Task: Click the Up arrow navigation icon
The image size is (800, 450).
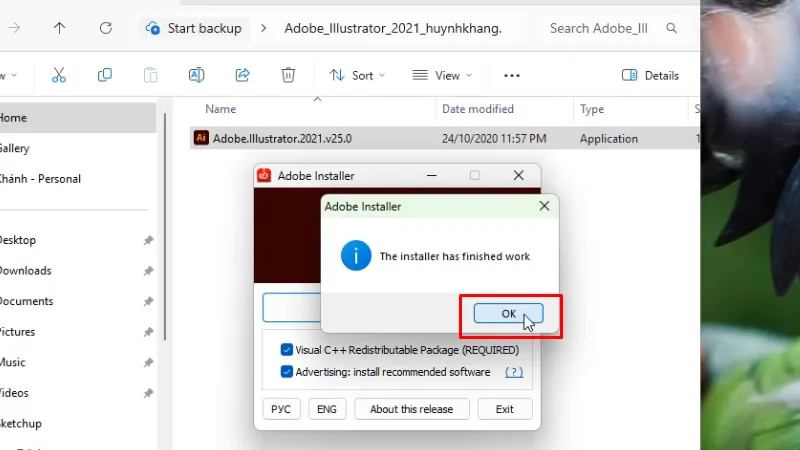Action: 60,28
